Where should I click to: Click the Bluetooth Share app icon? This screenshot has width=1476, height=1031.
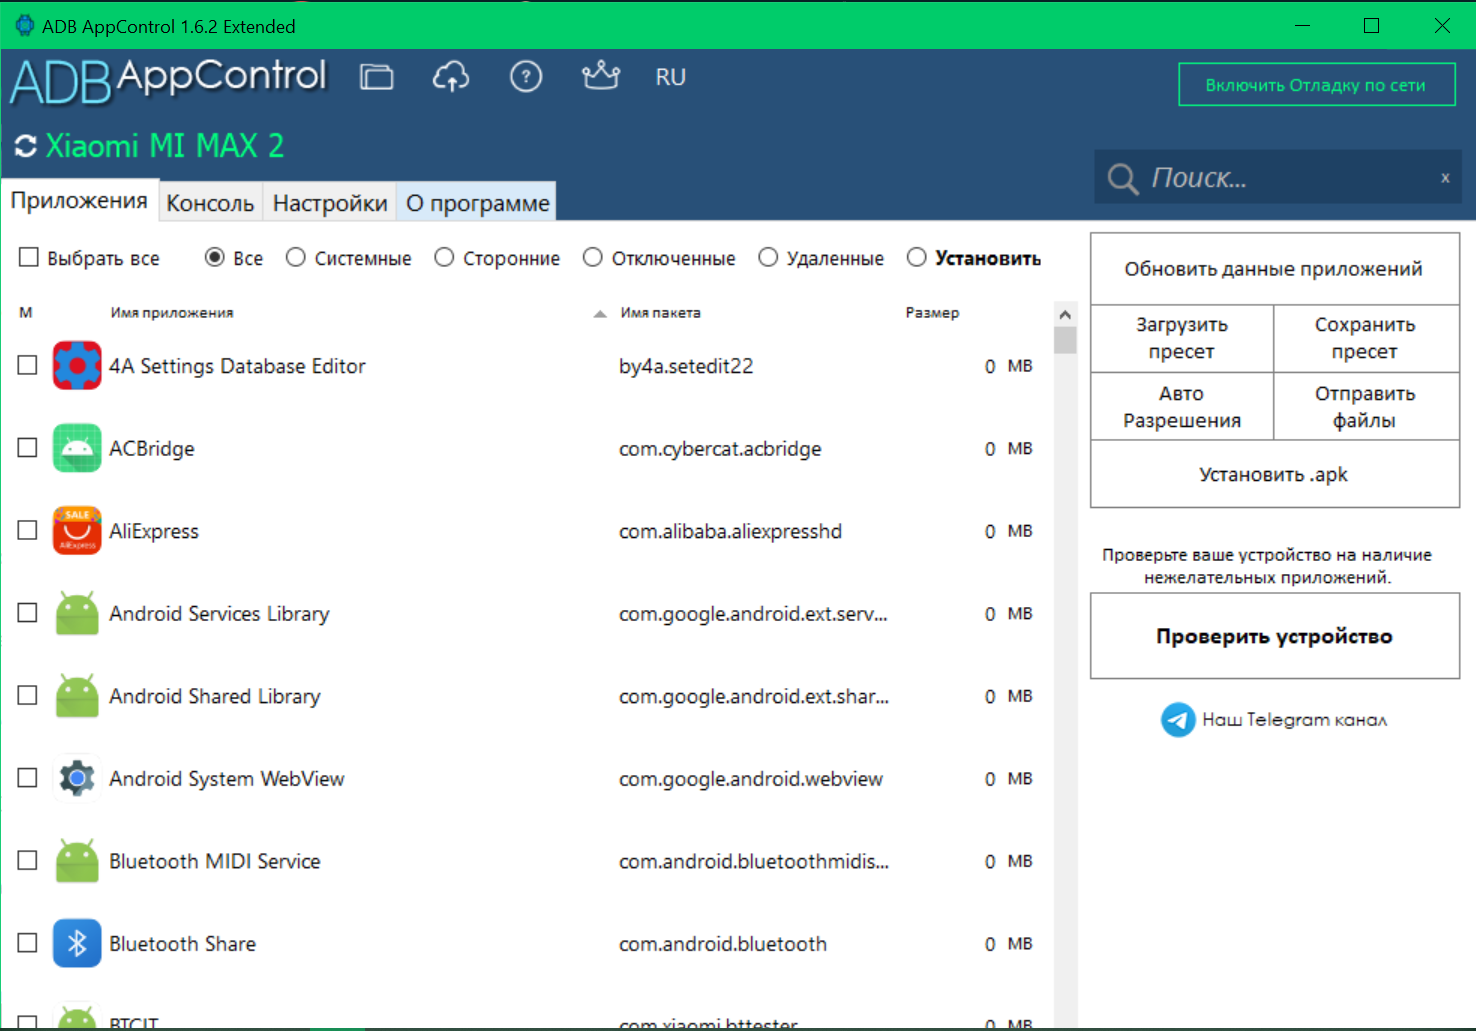coord(77,944)
